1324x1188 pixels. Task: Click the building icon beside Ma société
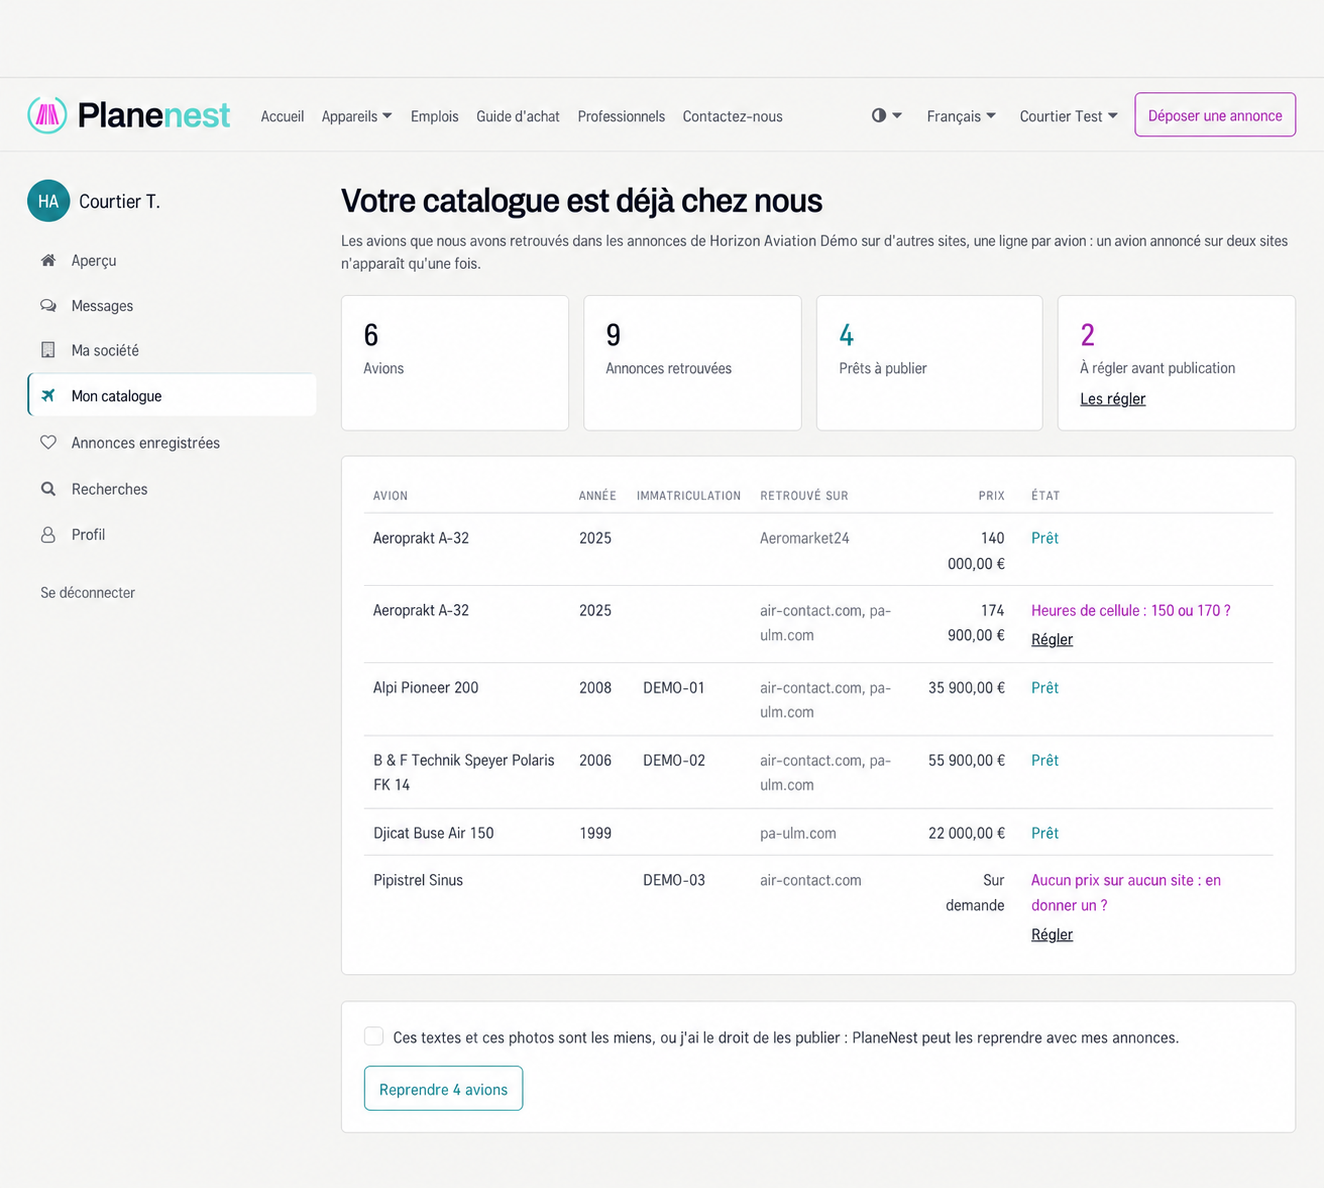(48, 350)
